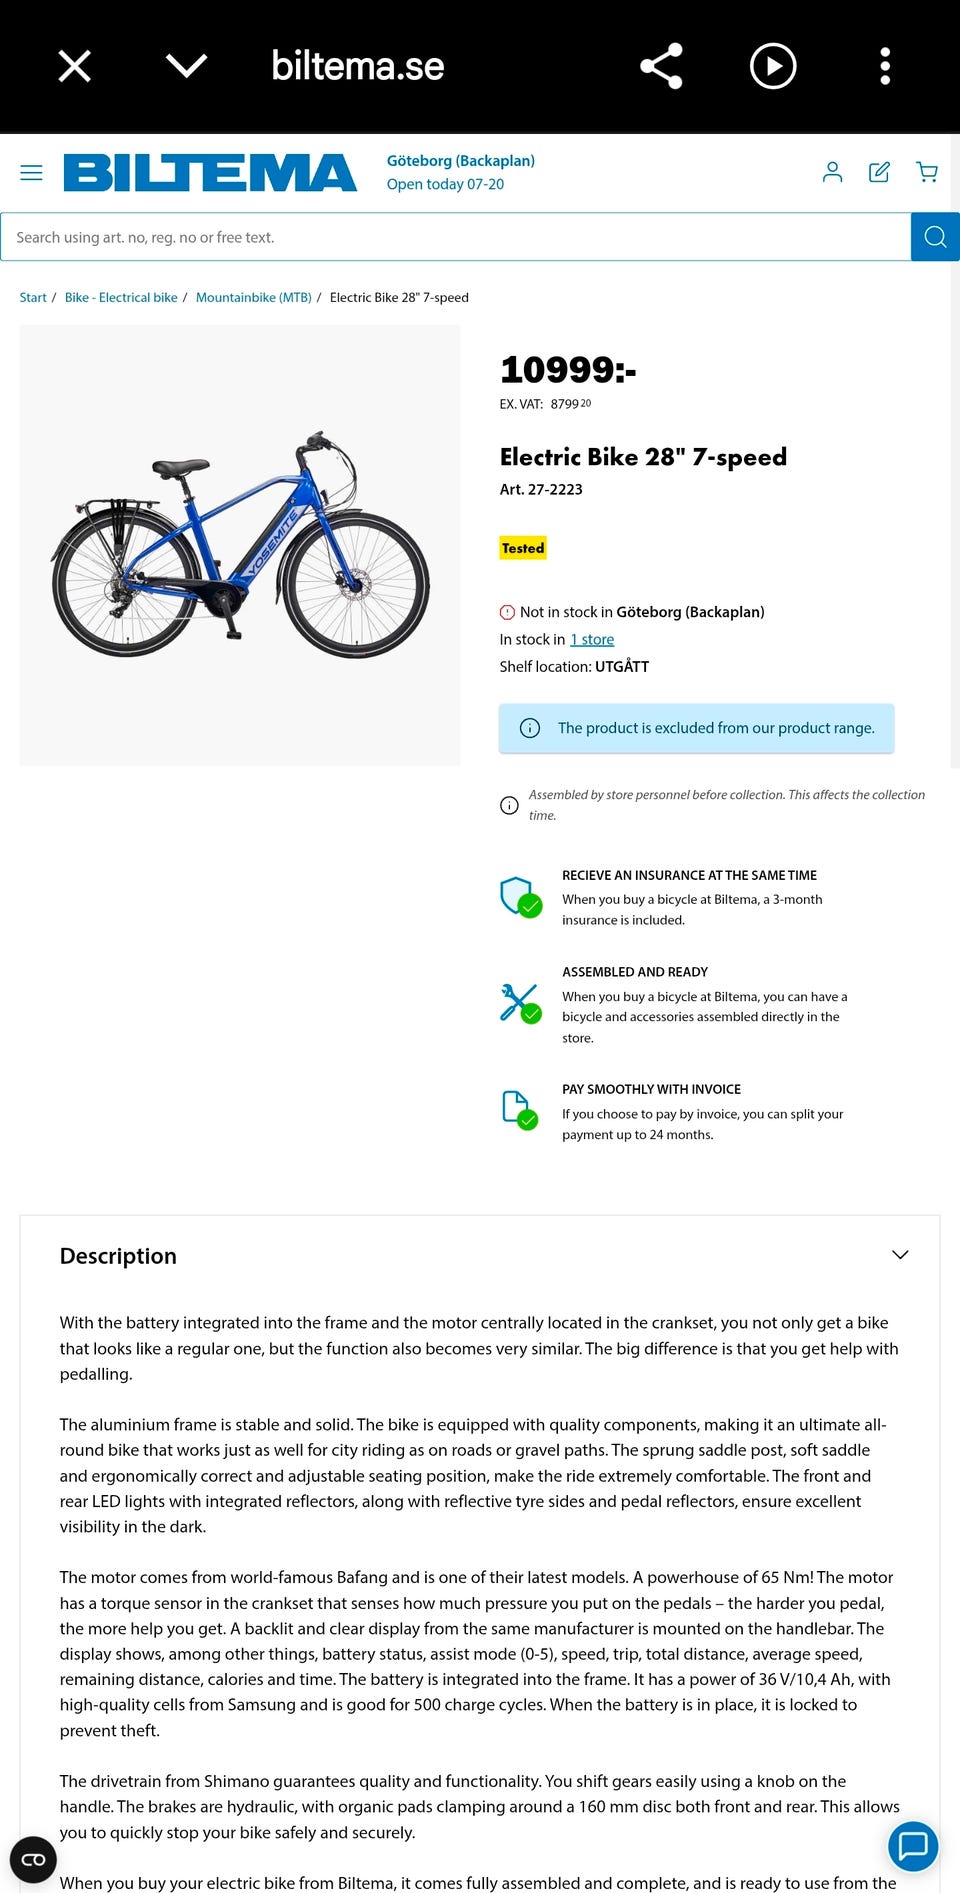960x1893 pixels.
Task: Click the "1 store" stock link
Action: pos(592,640)
